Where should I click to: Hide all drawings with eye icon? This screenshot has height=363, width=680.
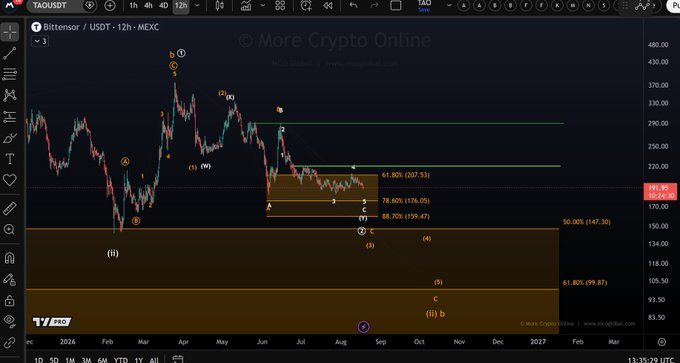pos(10,321)
